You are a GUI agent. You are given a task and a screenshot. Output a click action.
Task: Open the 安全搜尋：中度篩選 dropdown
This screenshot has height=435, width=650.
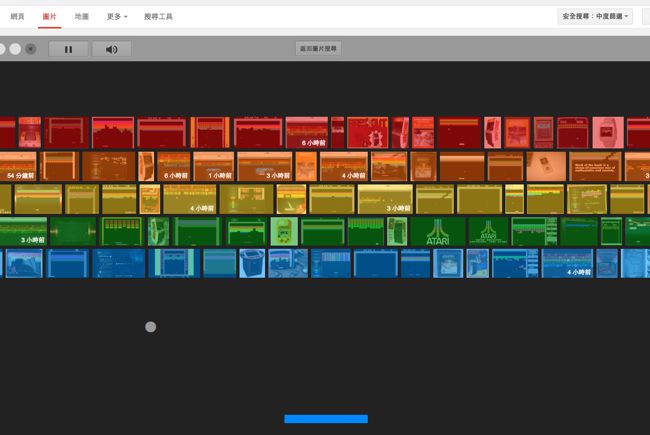pyautogui.click(x=595, y=16)
